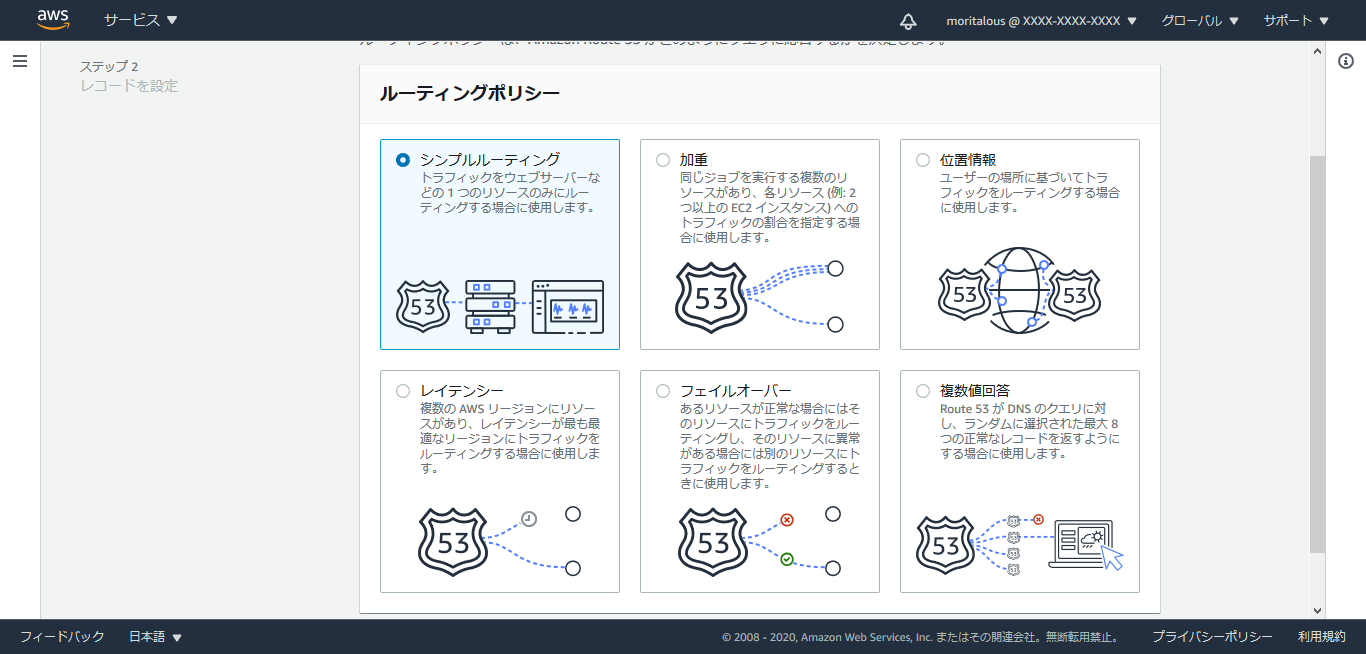Click the simple routing server illustration
1366x654 pixels.
tap(500, 306)
